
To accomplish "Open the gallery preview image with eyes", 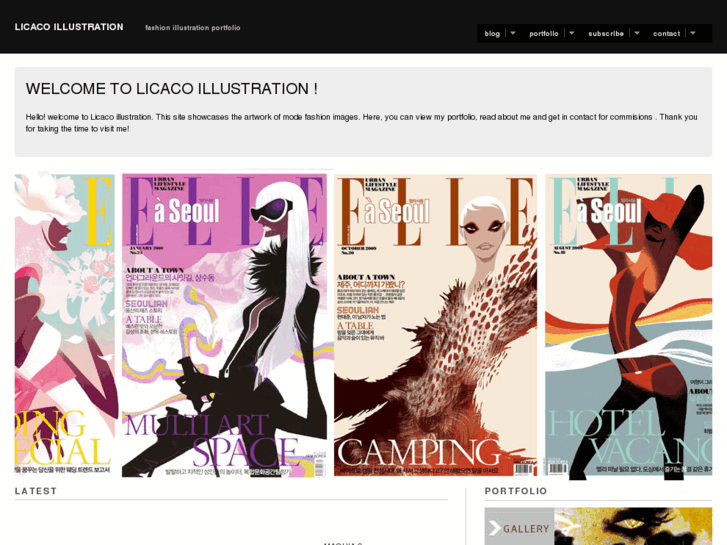I will (x=633, y=526).
